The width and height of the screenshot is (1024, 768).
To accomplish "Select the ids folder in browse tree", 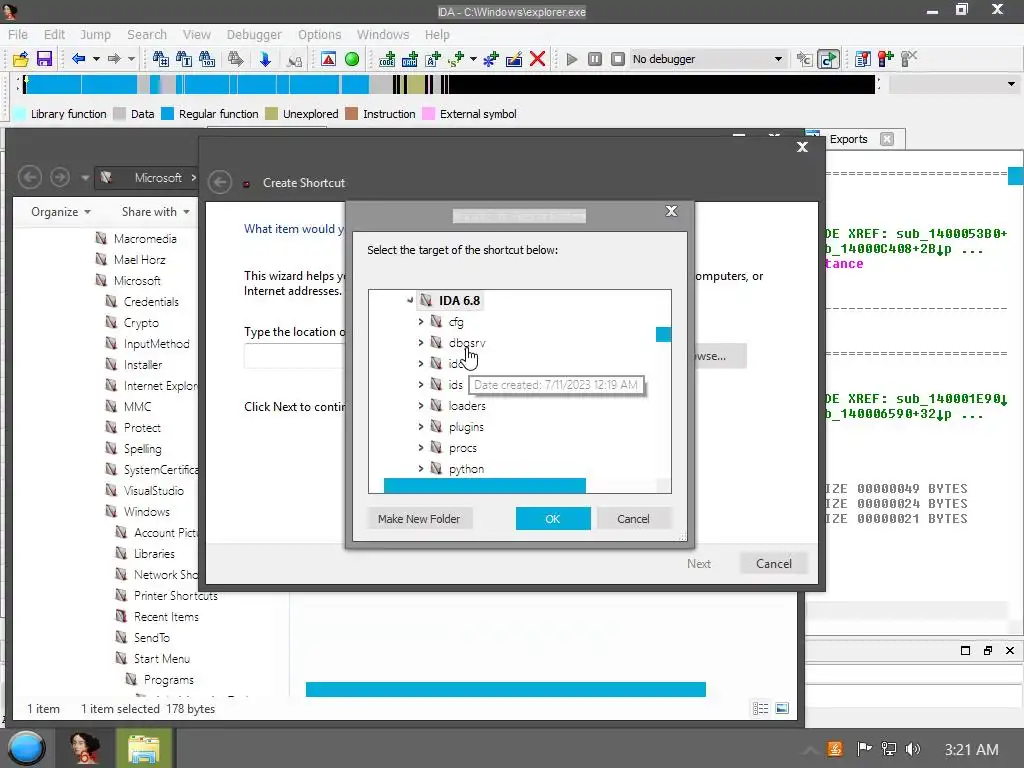I will [455, 385].
